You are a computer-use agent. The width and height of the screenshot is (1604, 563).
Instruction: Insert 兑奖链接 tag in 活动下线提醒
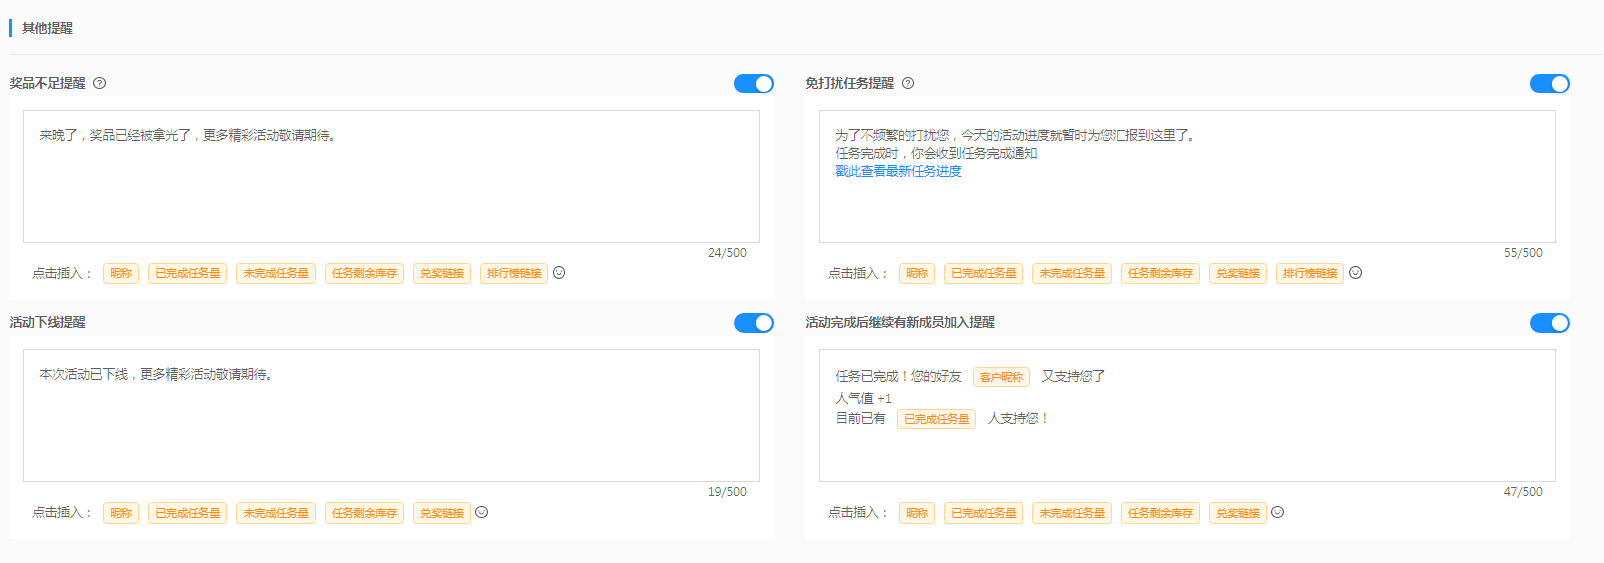[442, 513]
